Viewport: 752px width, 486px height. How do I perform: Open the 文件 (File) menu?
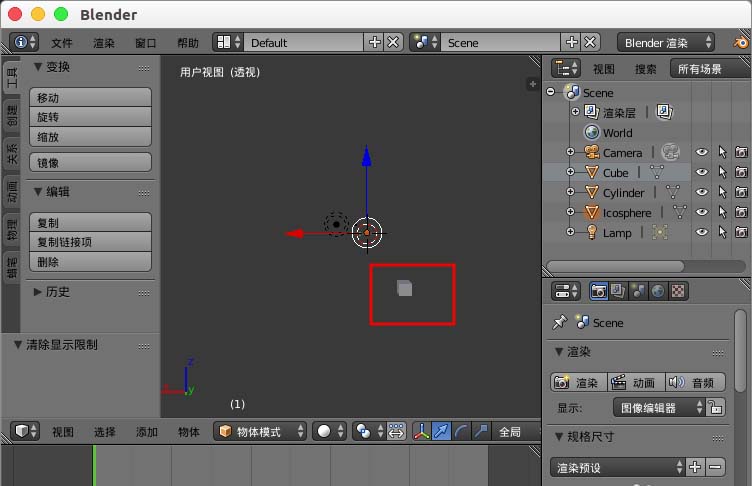pyautogui.click(x=62, y=43)
